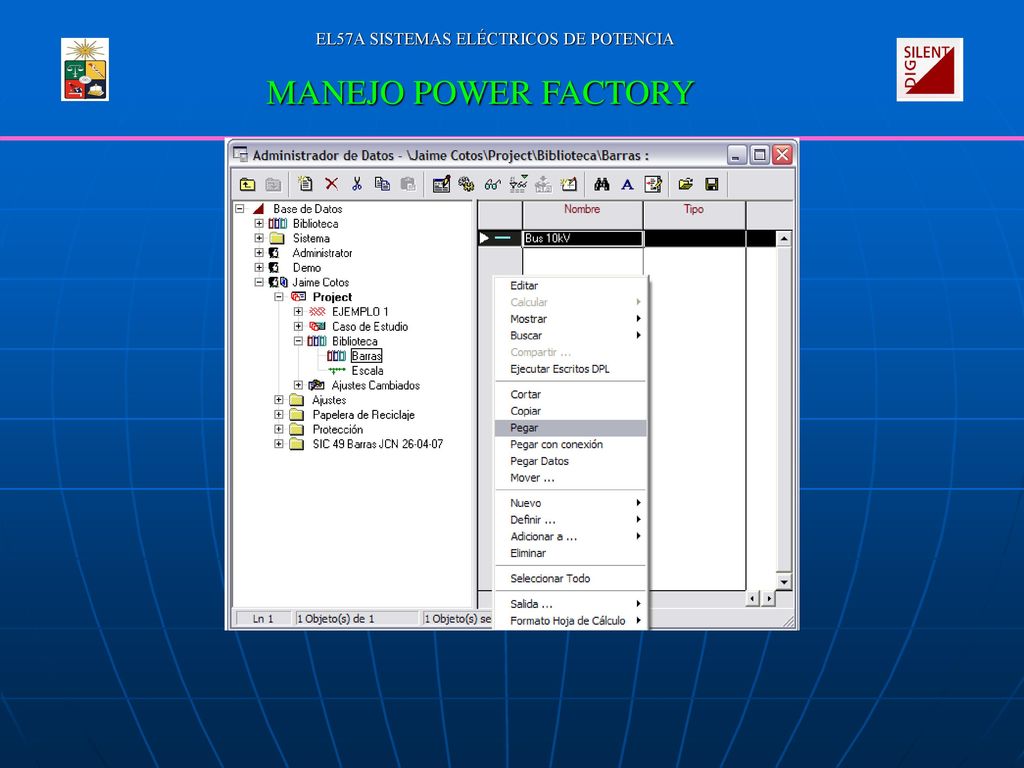
Task: Click the vertical scrollbar down arrow
Action: tap(784, 581)
